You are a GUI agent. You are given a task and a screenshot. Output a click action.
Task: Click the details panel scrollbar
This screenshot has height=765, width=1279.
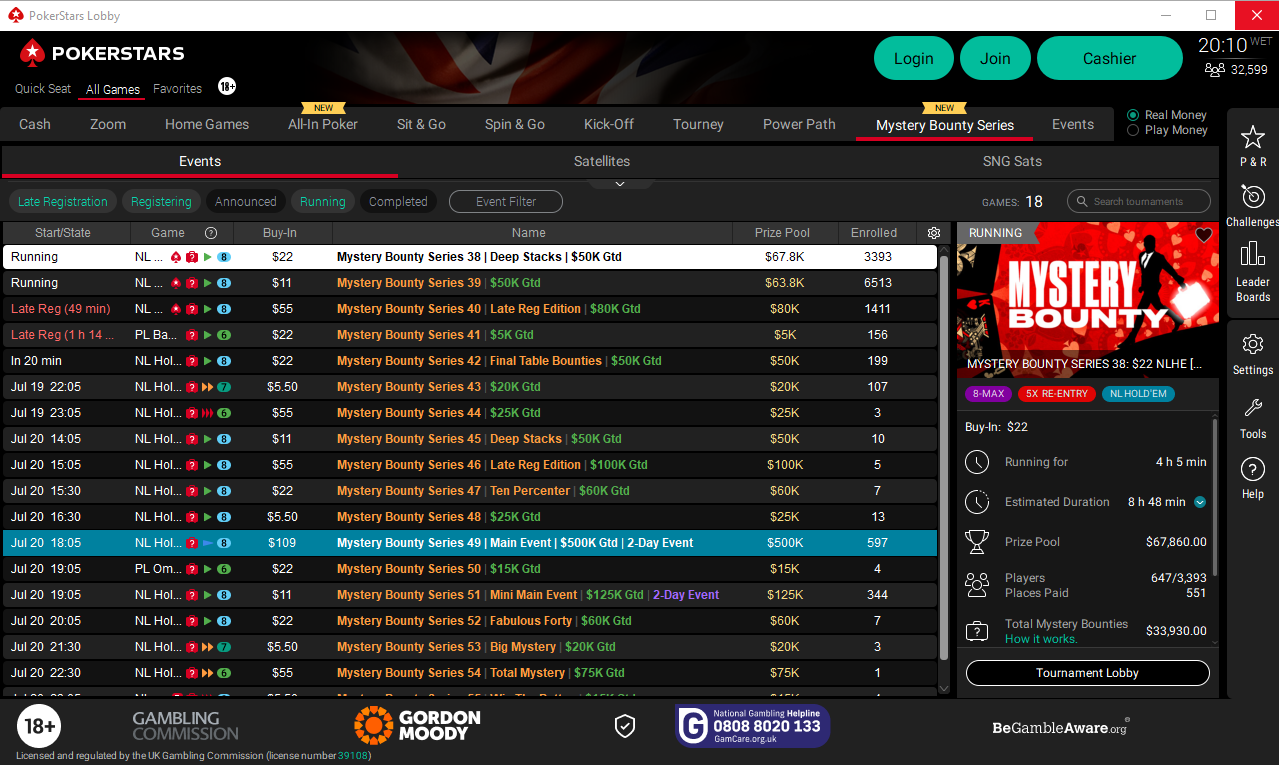(x=1215, y=500)
